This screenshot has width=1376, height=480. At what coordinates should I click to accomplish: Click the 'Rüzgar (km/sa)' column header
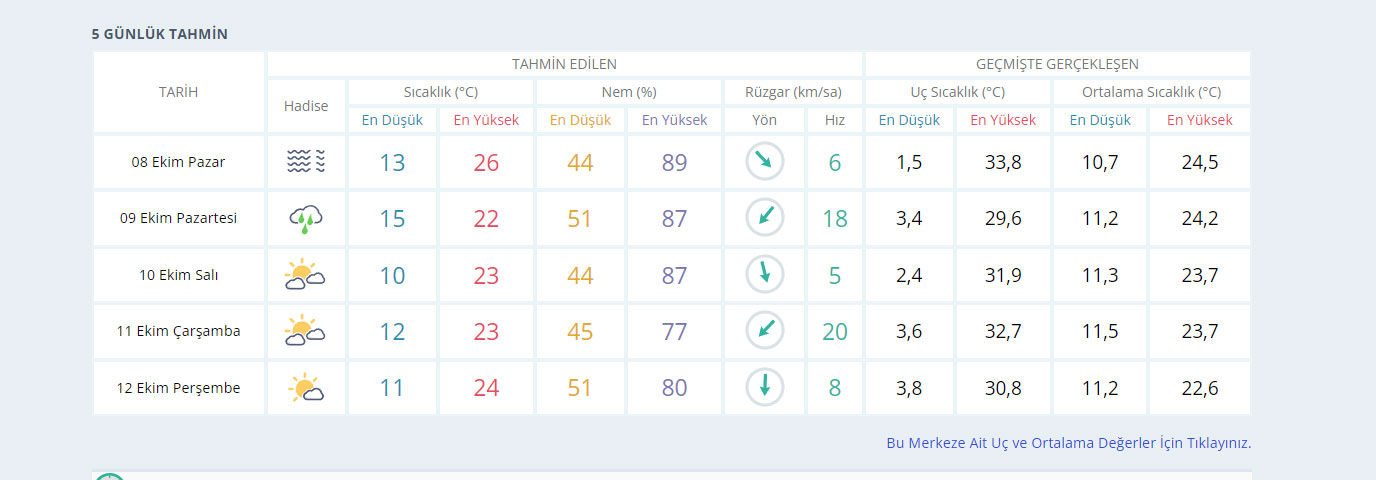(x=793, y=92)
